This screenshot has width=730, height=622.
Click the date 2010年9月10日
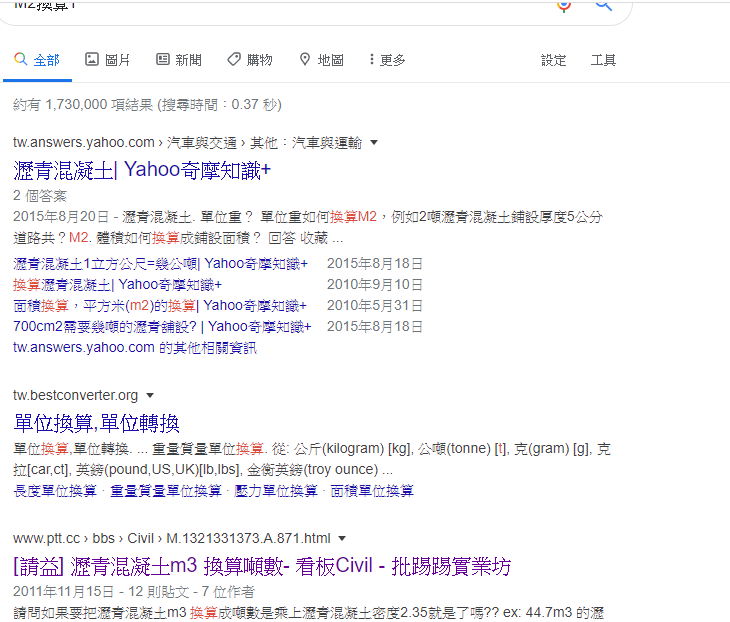coord(375,284)
